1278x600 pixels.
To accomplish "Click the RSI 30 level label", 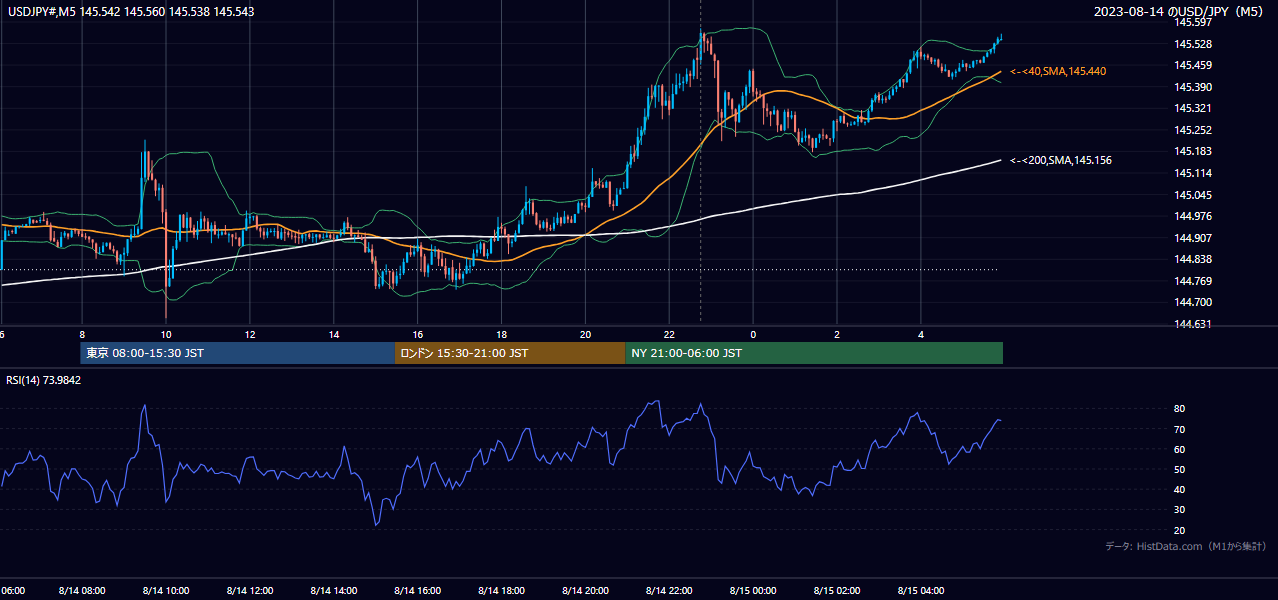I will click(1180, 510).
